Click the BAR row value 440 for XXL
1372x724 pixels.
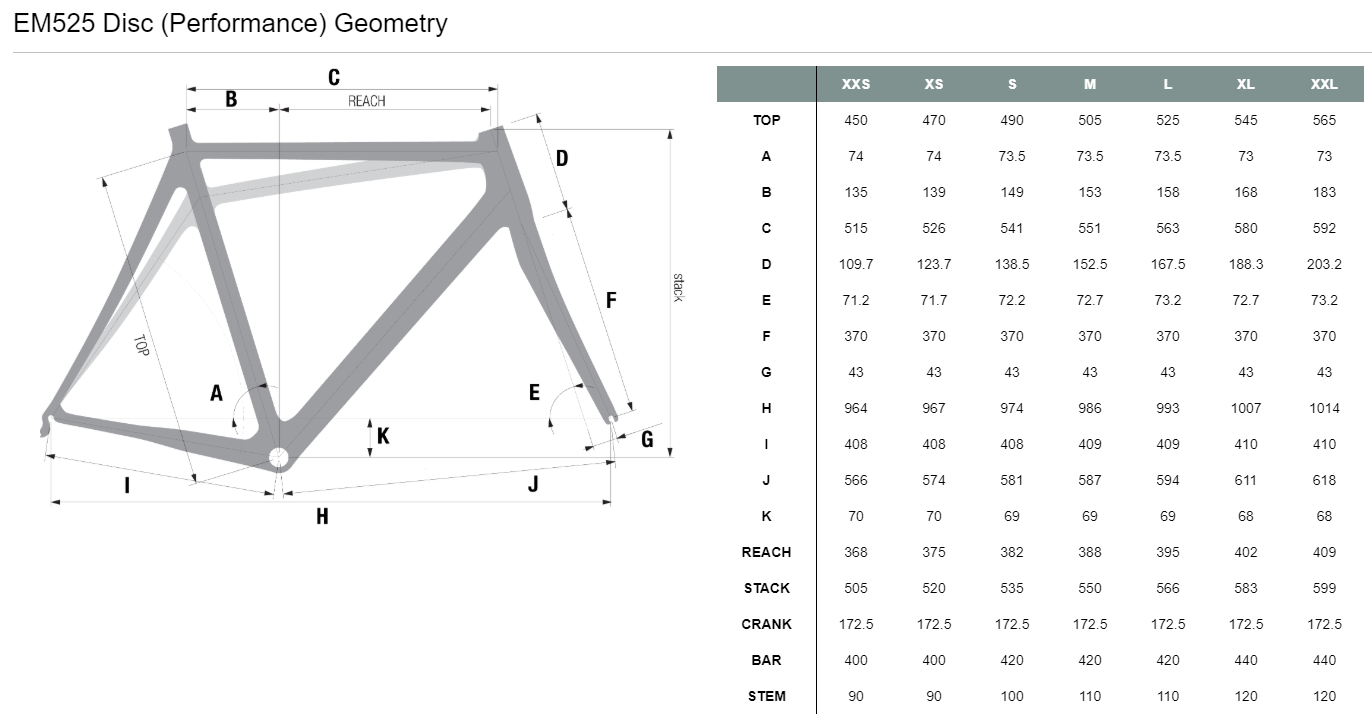(x=1324, y=660)
